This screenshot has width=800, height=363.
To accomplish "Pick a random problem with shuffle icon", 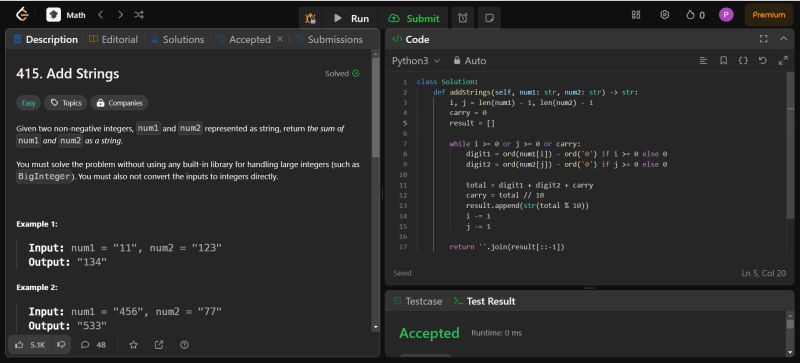I will click(x=139, y=15).
